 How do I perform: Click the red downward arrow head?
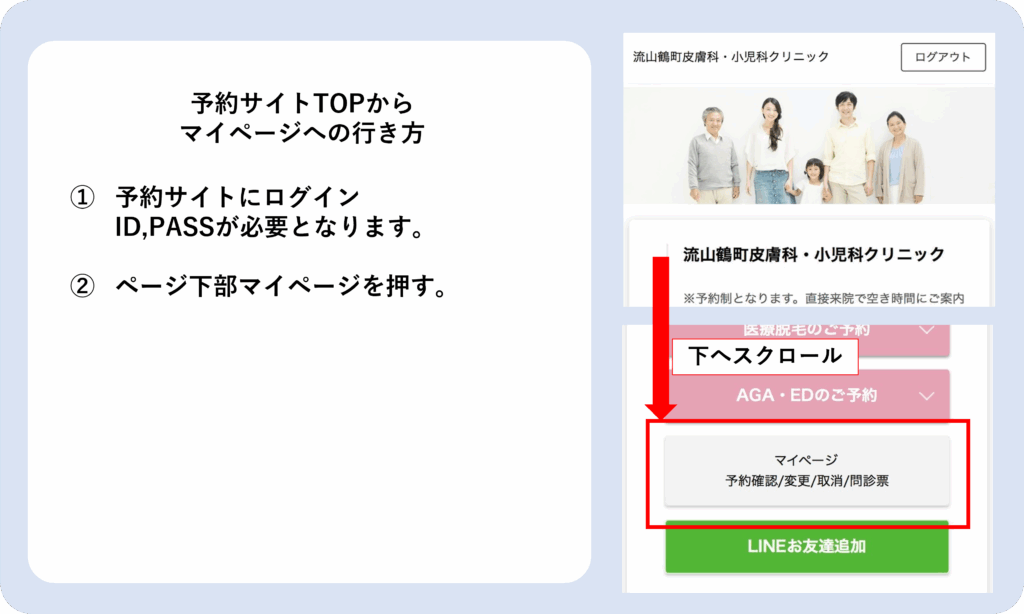pos(661,412)
